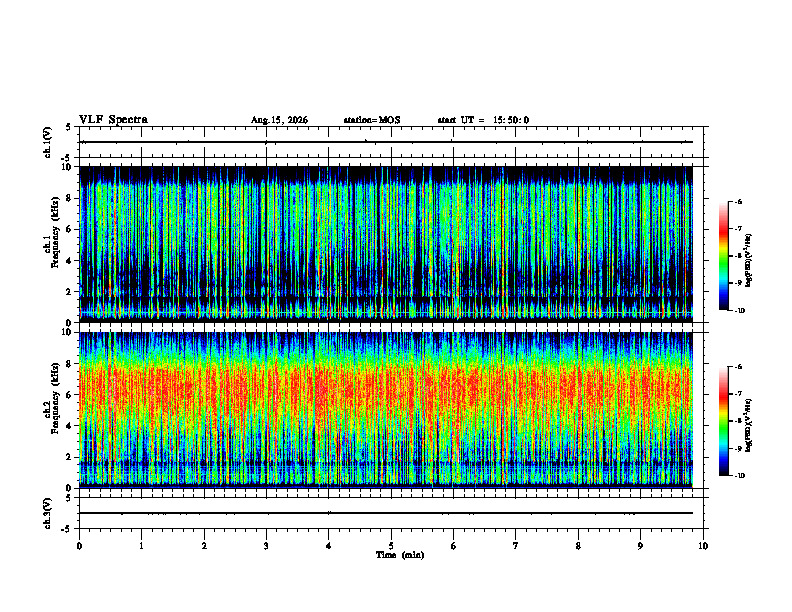Click time-axis tick label '4'

[x=329, y=546]
